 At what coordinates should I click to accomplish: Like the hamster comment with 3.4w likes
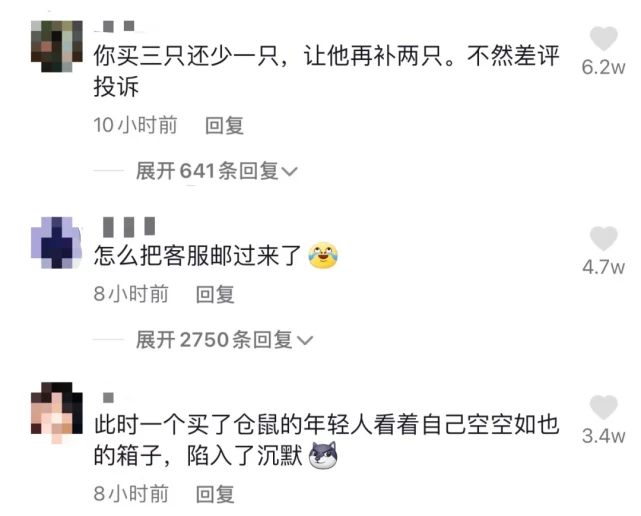[x=603, y=407]
